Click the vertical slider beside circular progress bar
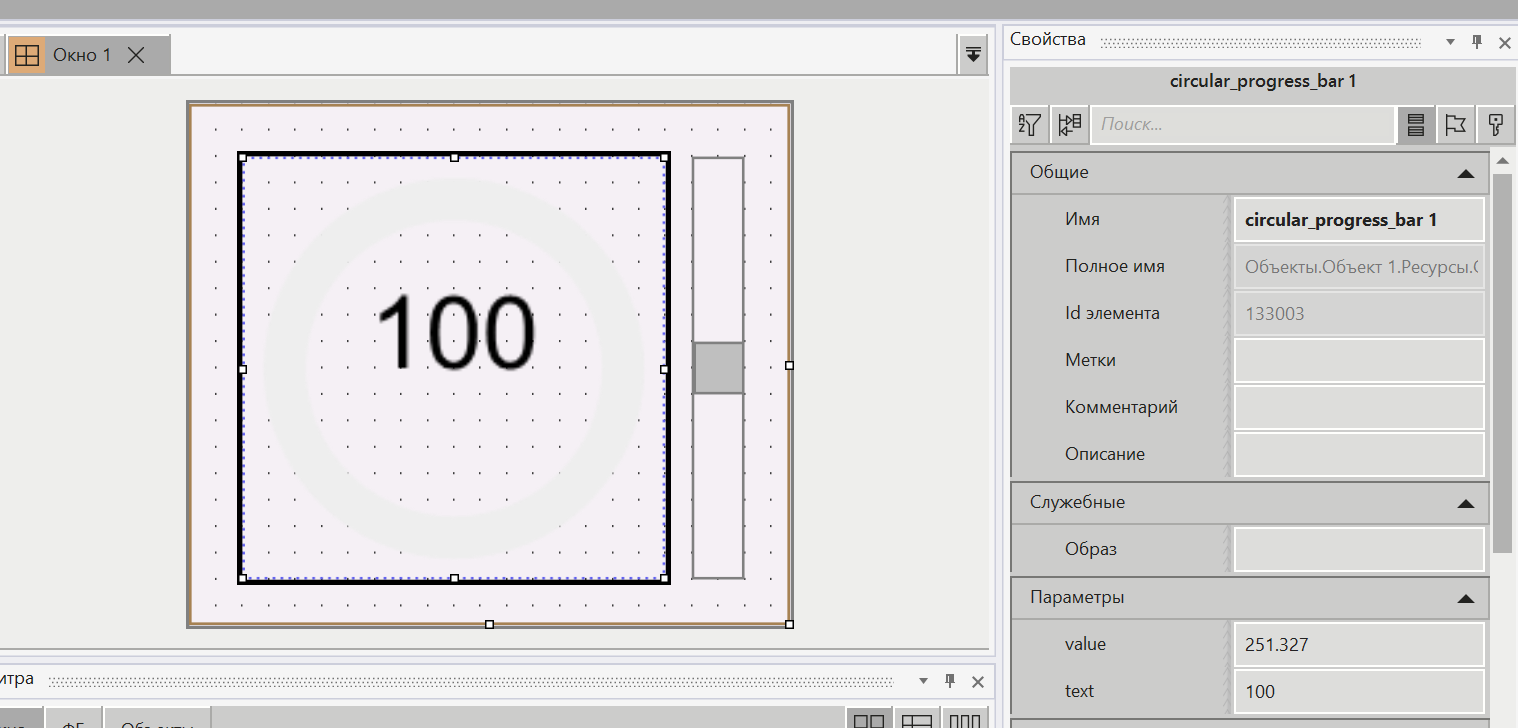The height and width of the screenshot is (728, 1518). [x=717, y=367]
